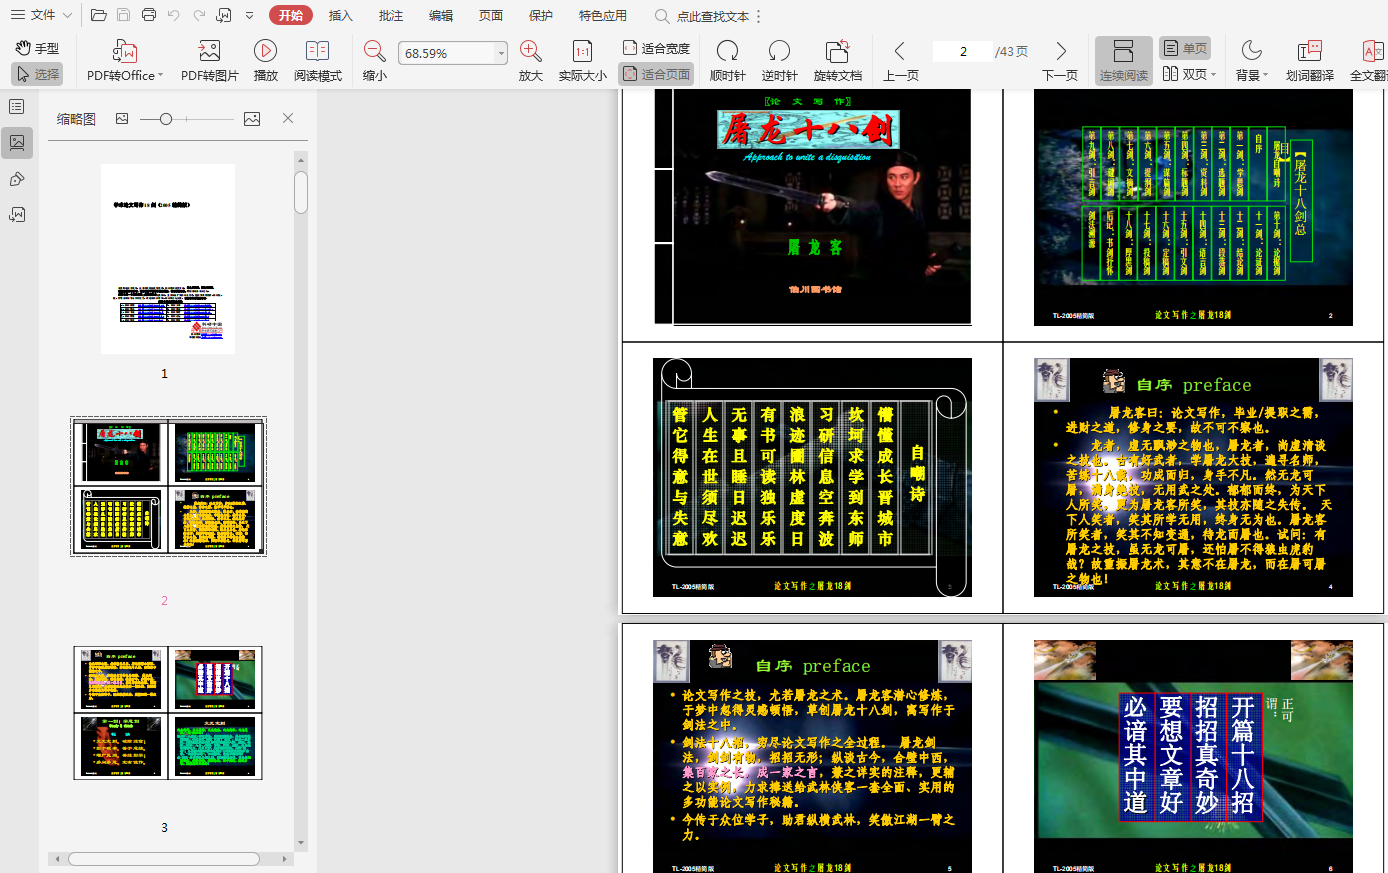Adjust the thumbnail size slider
The image size is (1388, 873).
tap(166, 119)
